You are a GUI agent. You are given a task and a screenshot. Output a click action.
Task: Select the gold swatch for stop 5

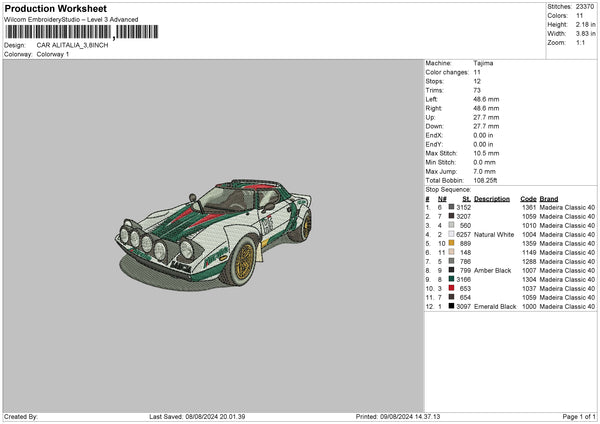(x=452, y=243)
